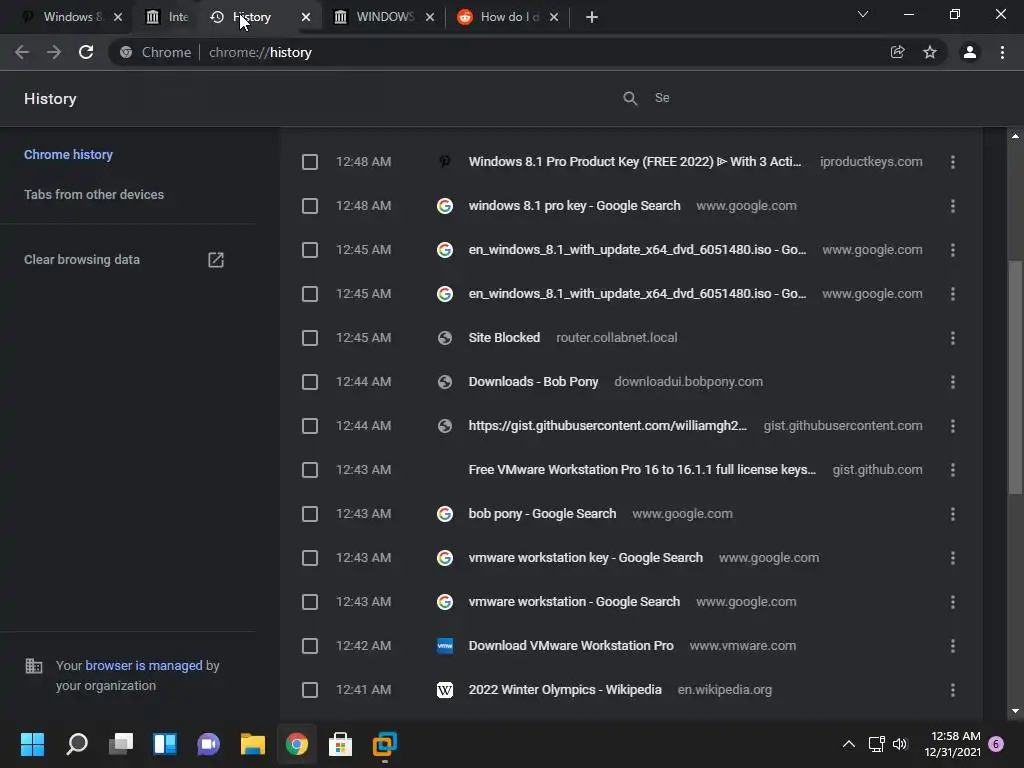The height and width of the screenshot is (768, 1024).
Task: Open actions menu for Download VMware Workstation Pro
Action: tap(953, 646)
